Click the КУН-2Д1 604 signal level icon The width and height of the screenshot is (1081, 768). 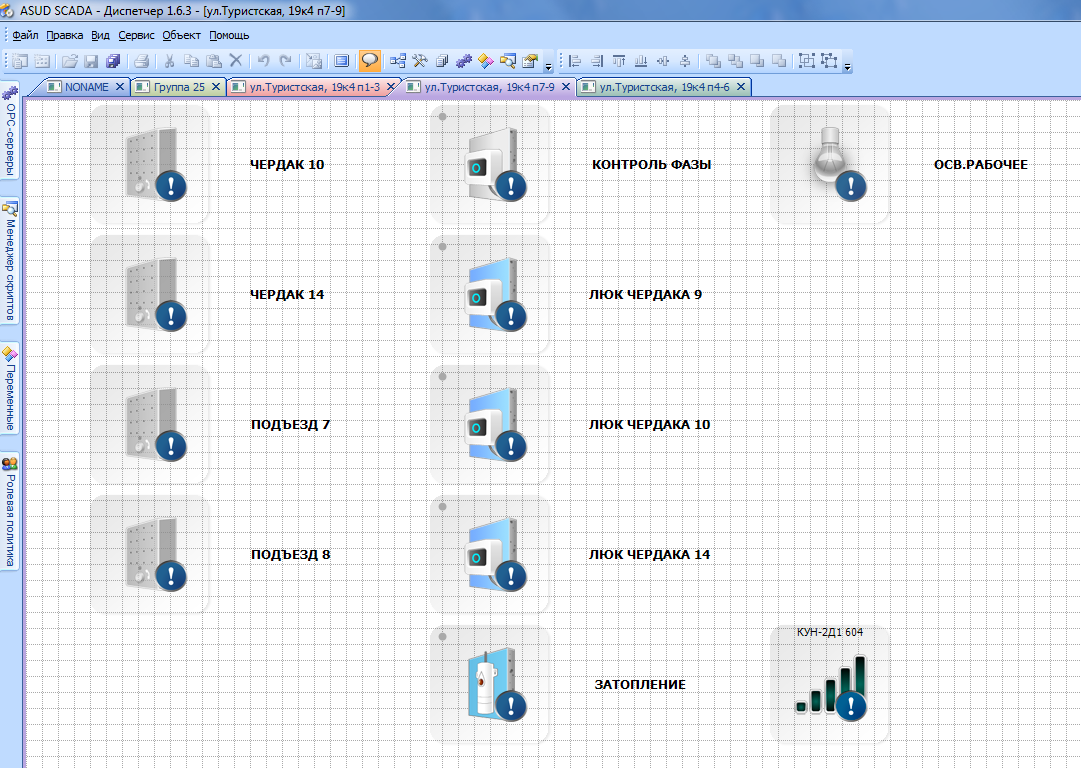[x=831, y=686]
